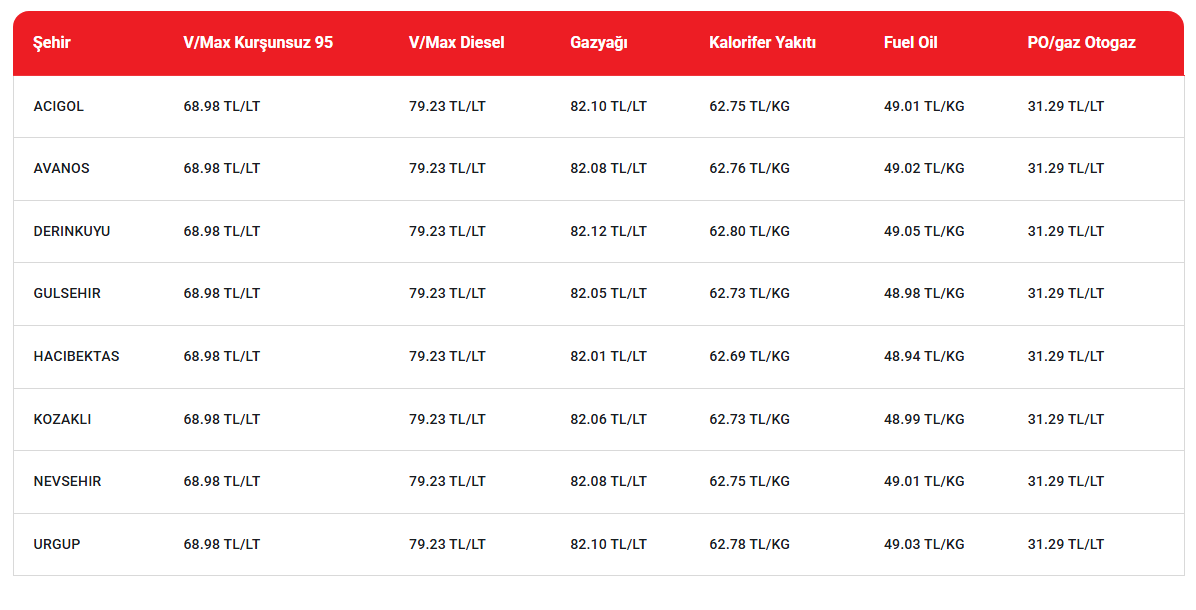Click ACIGOL Otogaz price 31.29 TL/LT
Image resolution: width=1196 pixels, height=610 pixels.
pos(1066,106)
